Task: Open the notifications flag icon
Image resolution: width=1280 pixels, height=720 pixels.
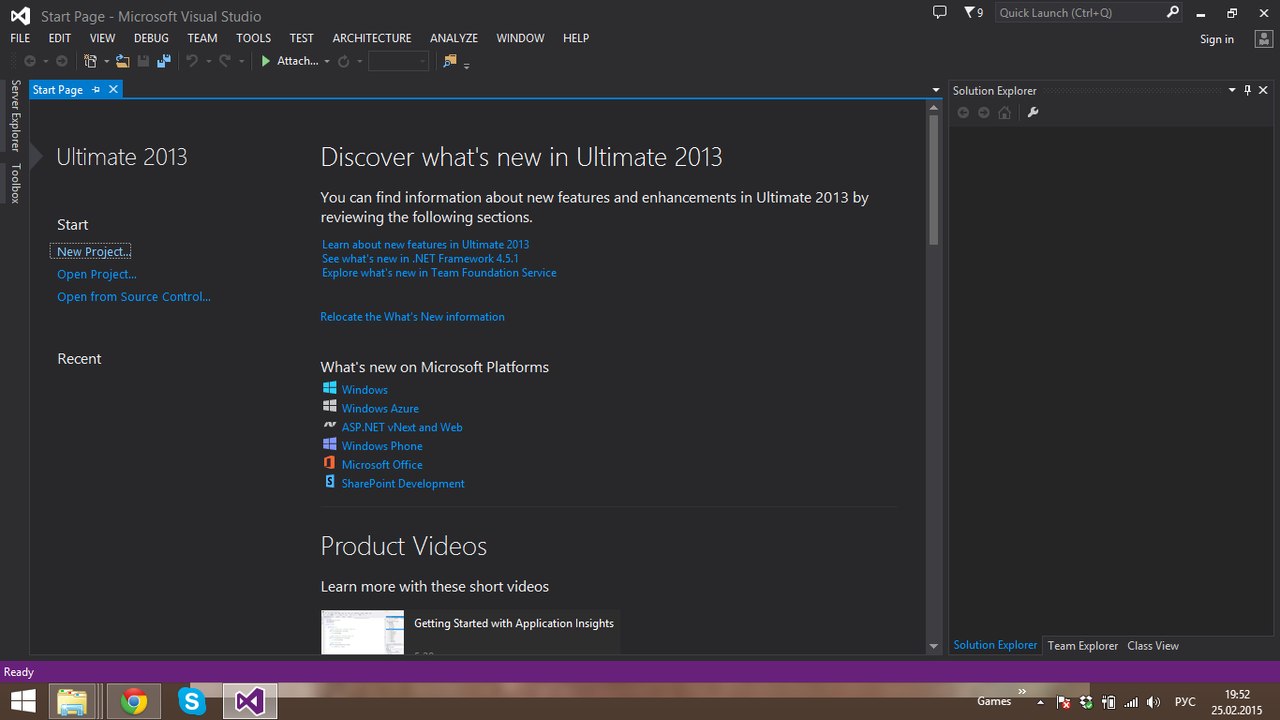Action: (969, 12)
